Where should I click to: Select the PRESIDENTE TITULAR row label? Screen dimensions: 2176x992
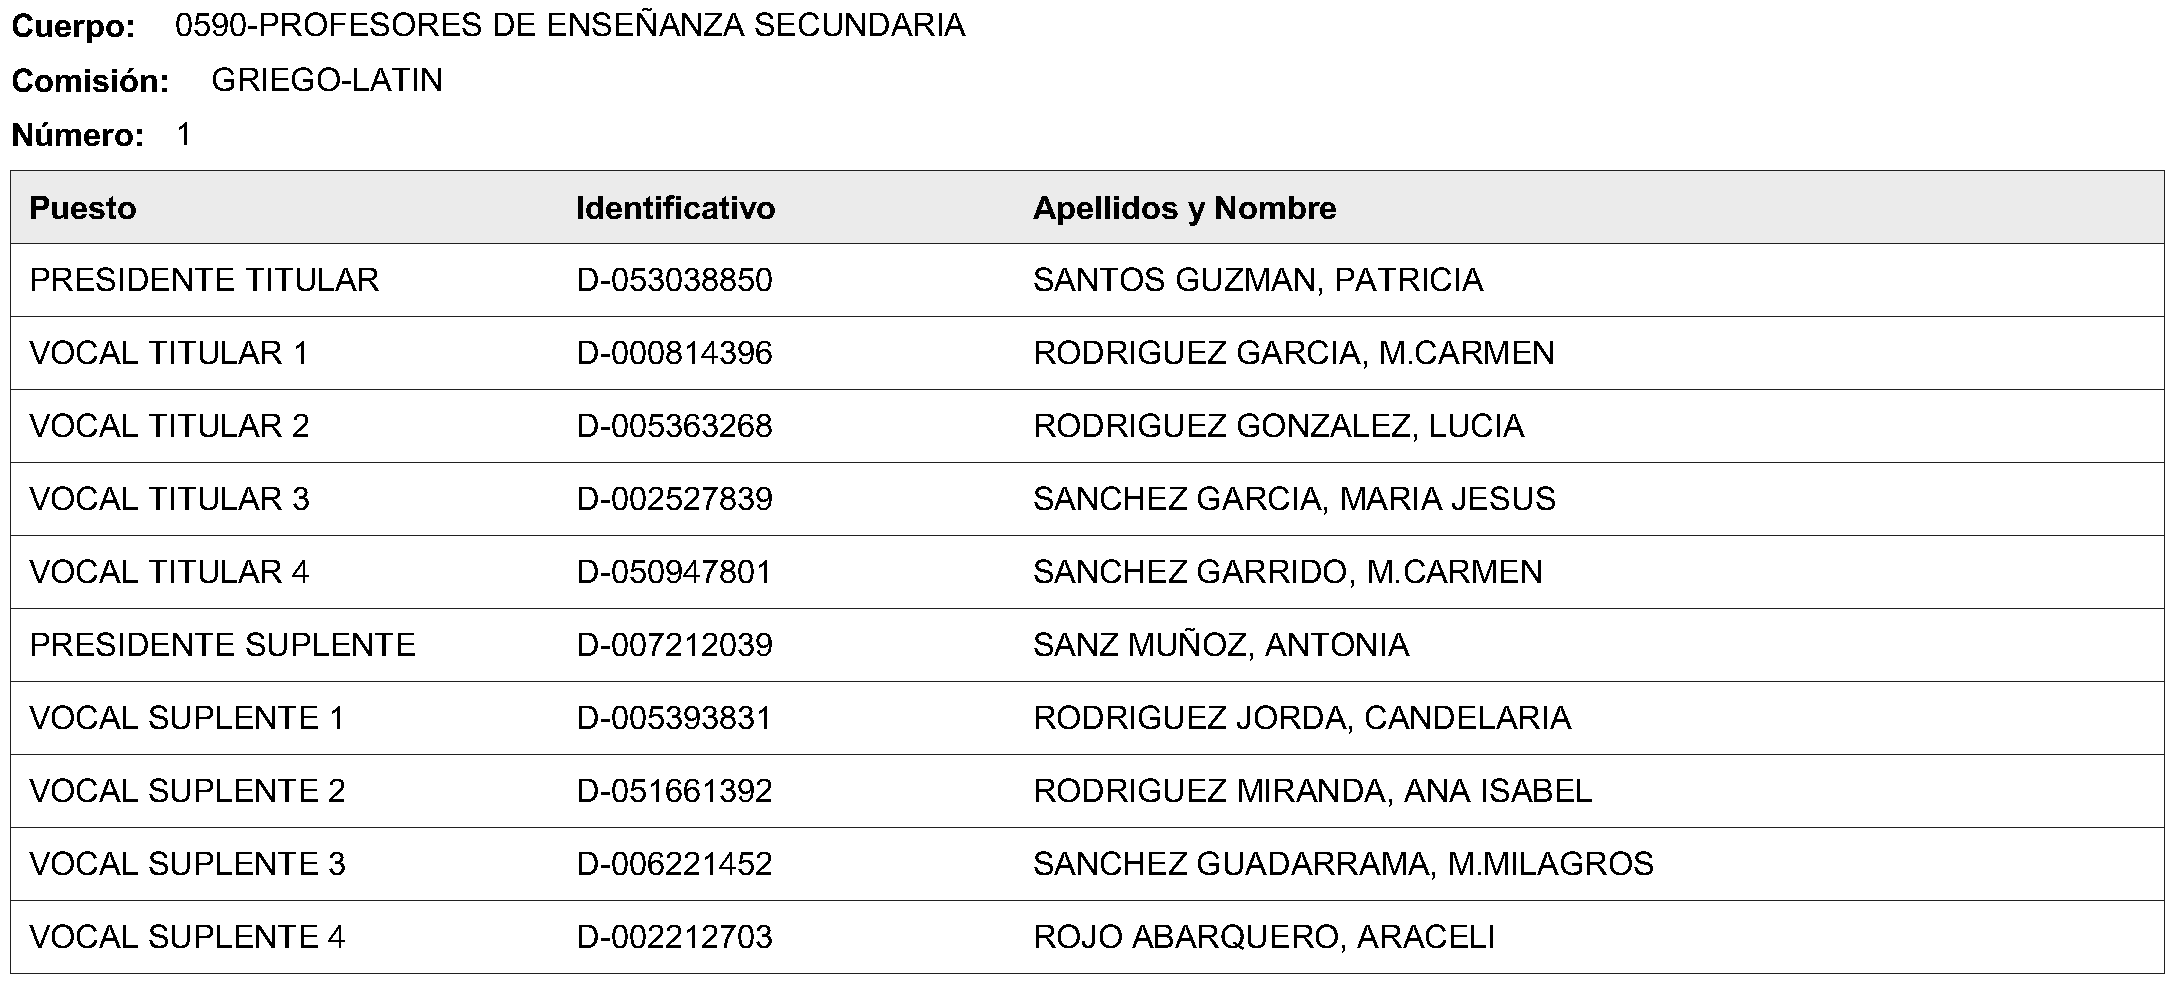[x=204, y=280]
